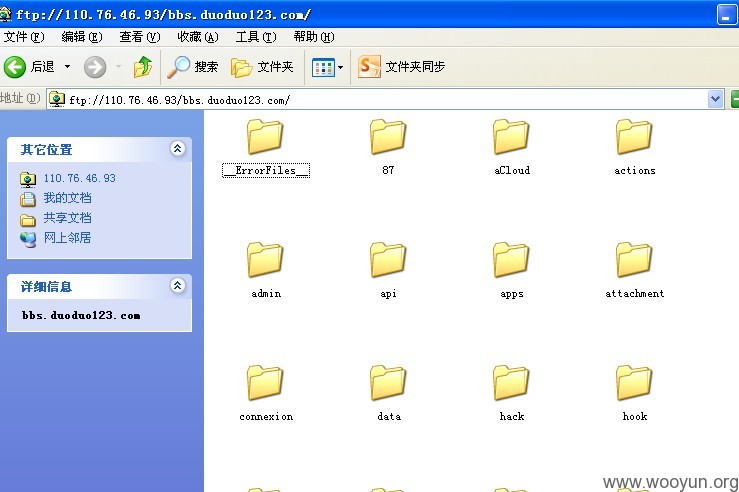The height and width of the screenshot is (492, 739).
Task: Open the Favorites (收藏) menu
Action: pyautogui.click(x=197, y=37)
